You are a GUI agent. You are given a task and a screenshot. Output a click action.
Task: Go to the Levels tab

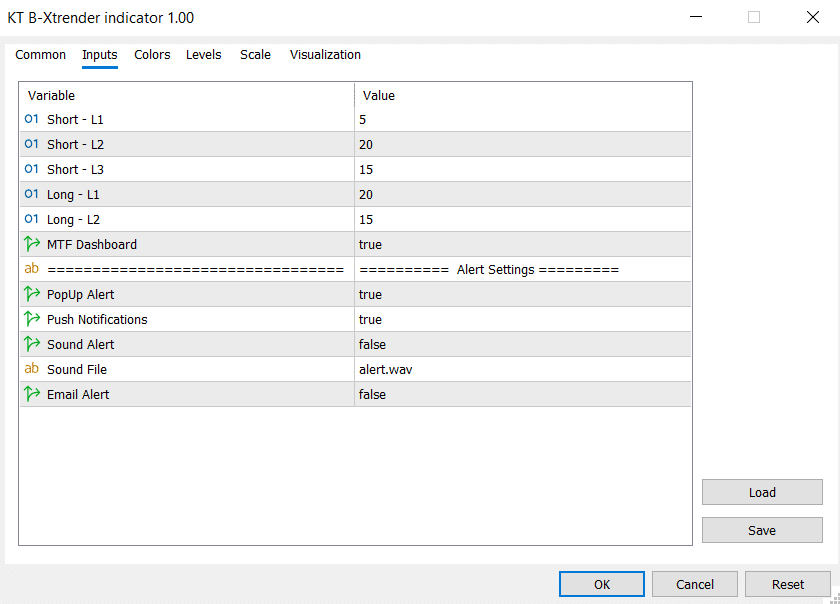pos(204,55)
